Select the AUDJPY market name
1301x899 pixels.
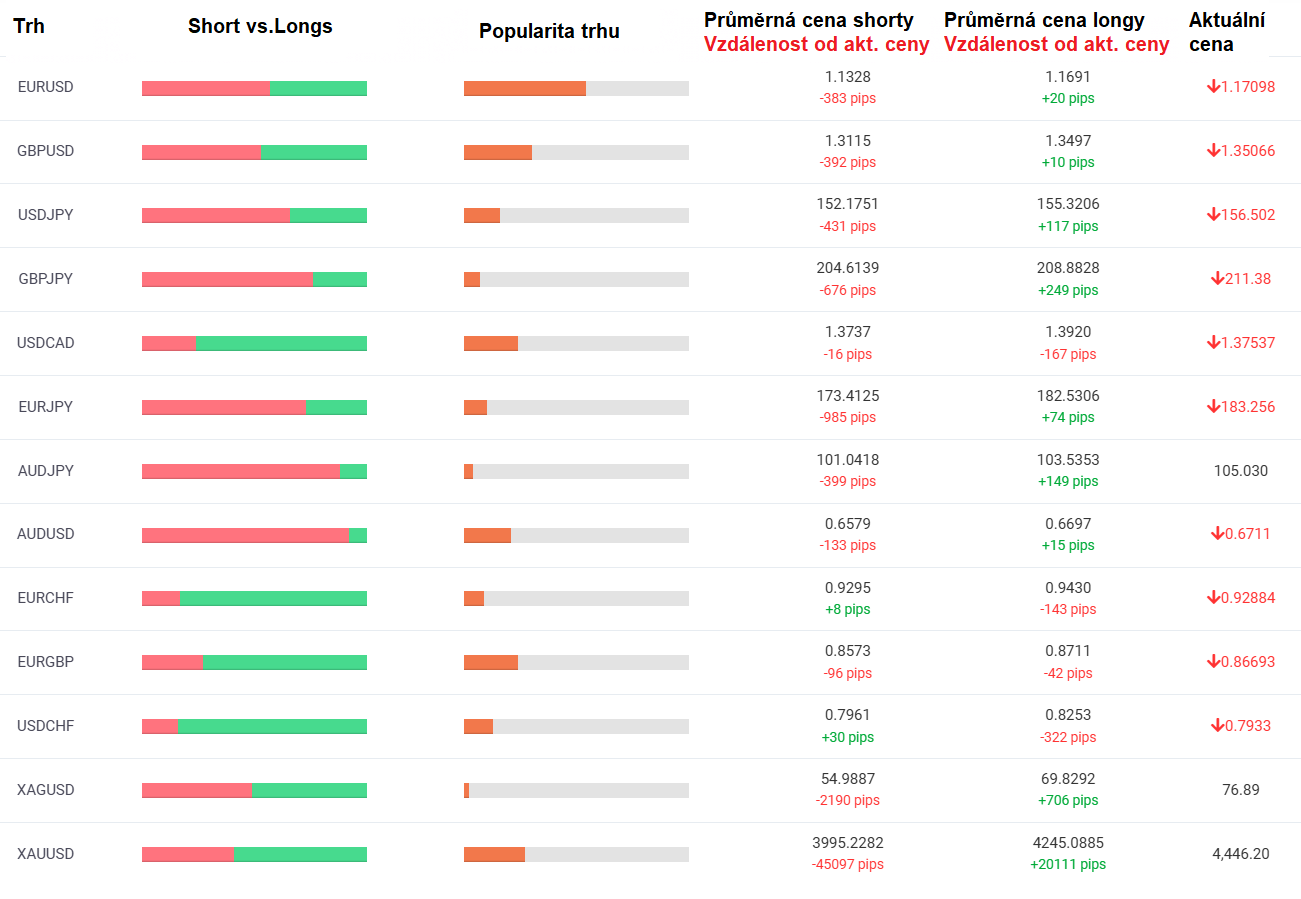pos(45,471)
